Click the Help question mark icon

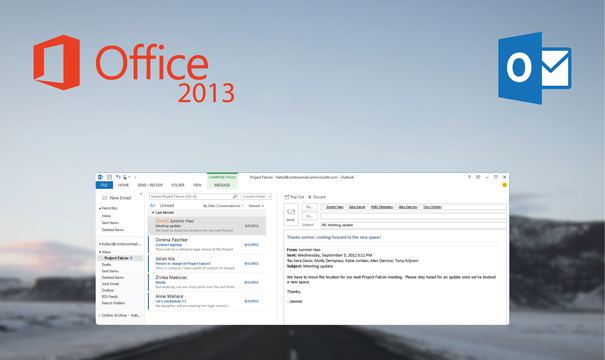469,177
